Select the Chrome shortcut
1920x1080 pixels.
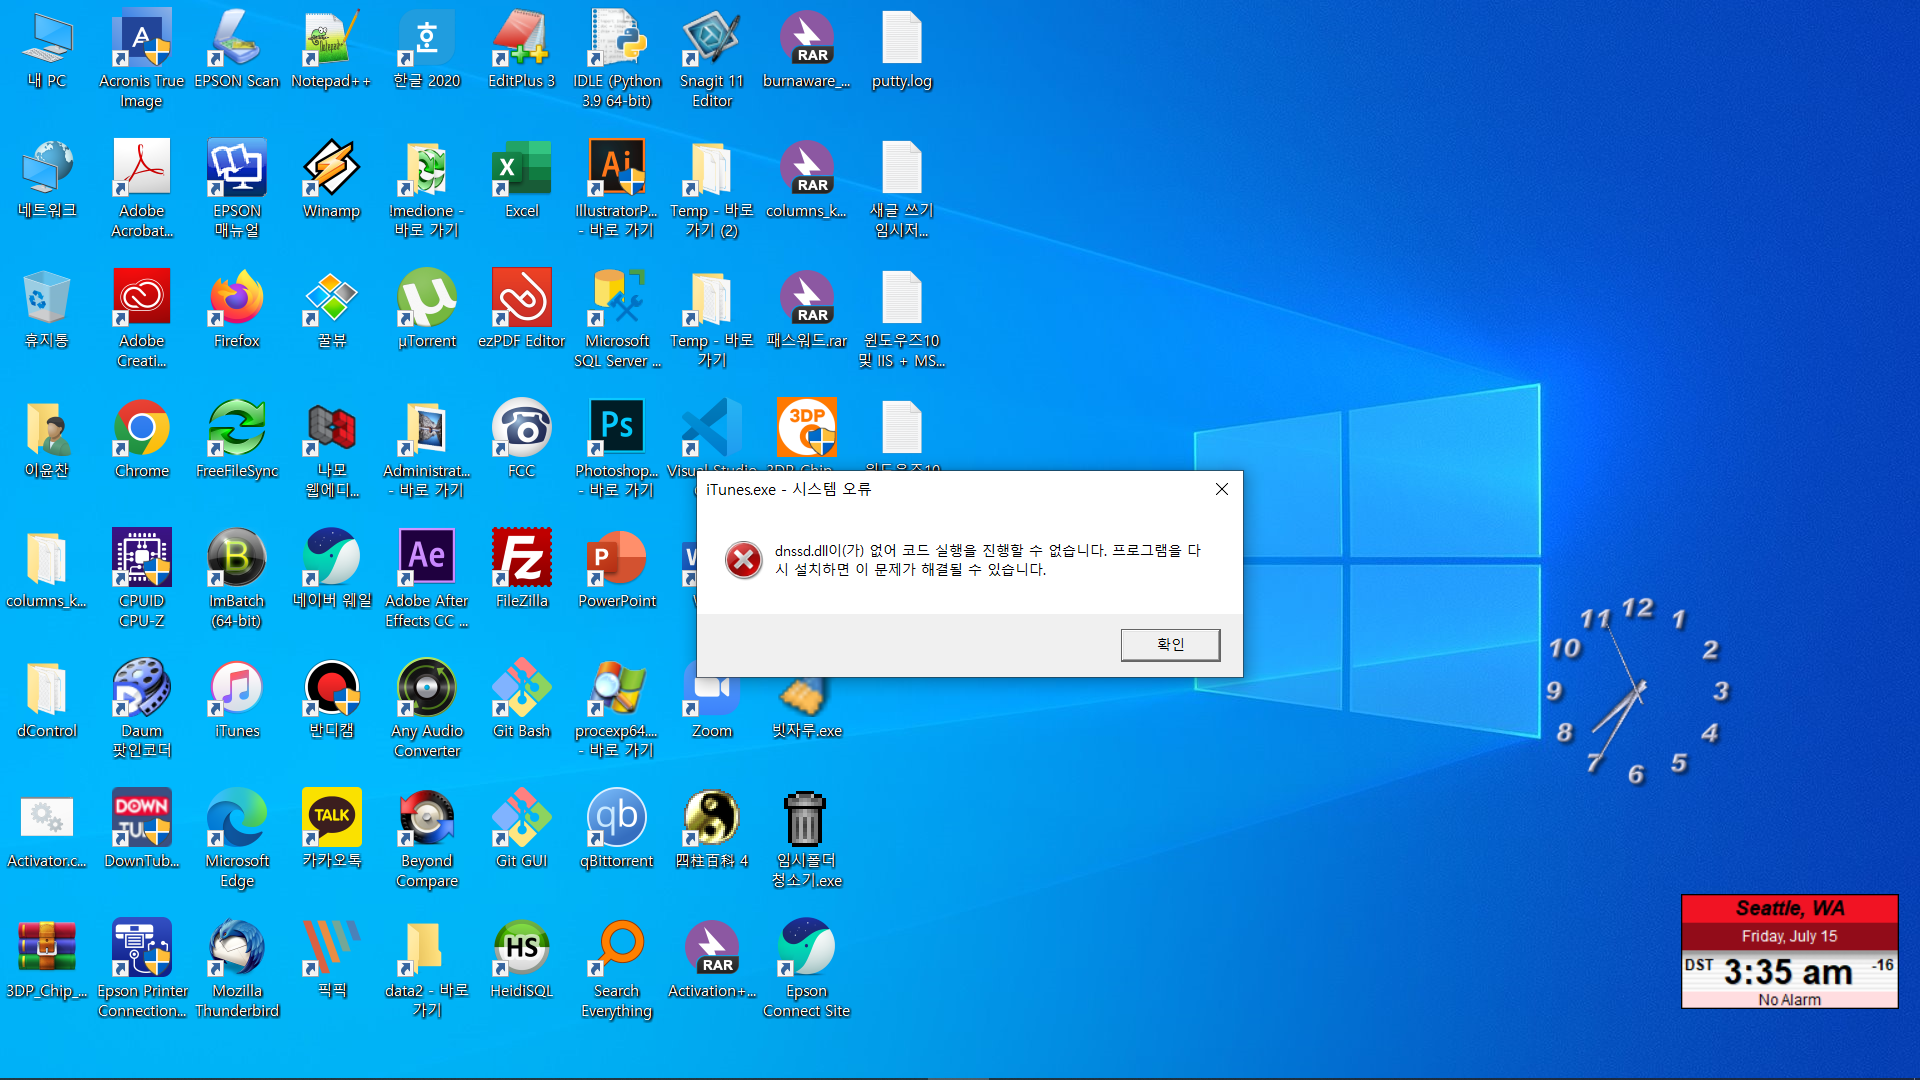coord(141,441)
